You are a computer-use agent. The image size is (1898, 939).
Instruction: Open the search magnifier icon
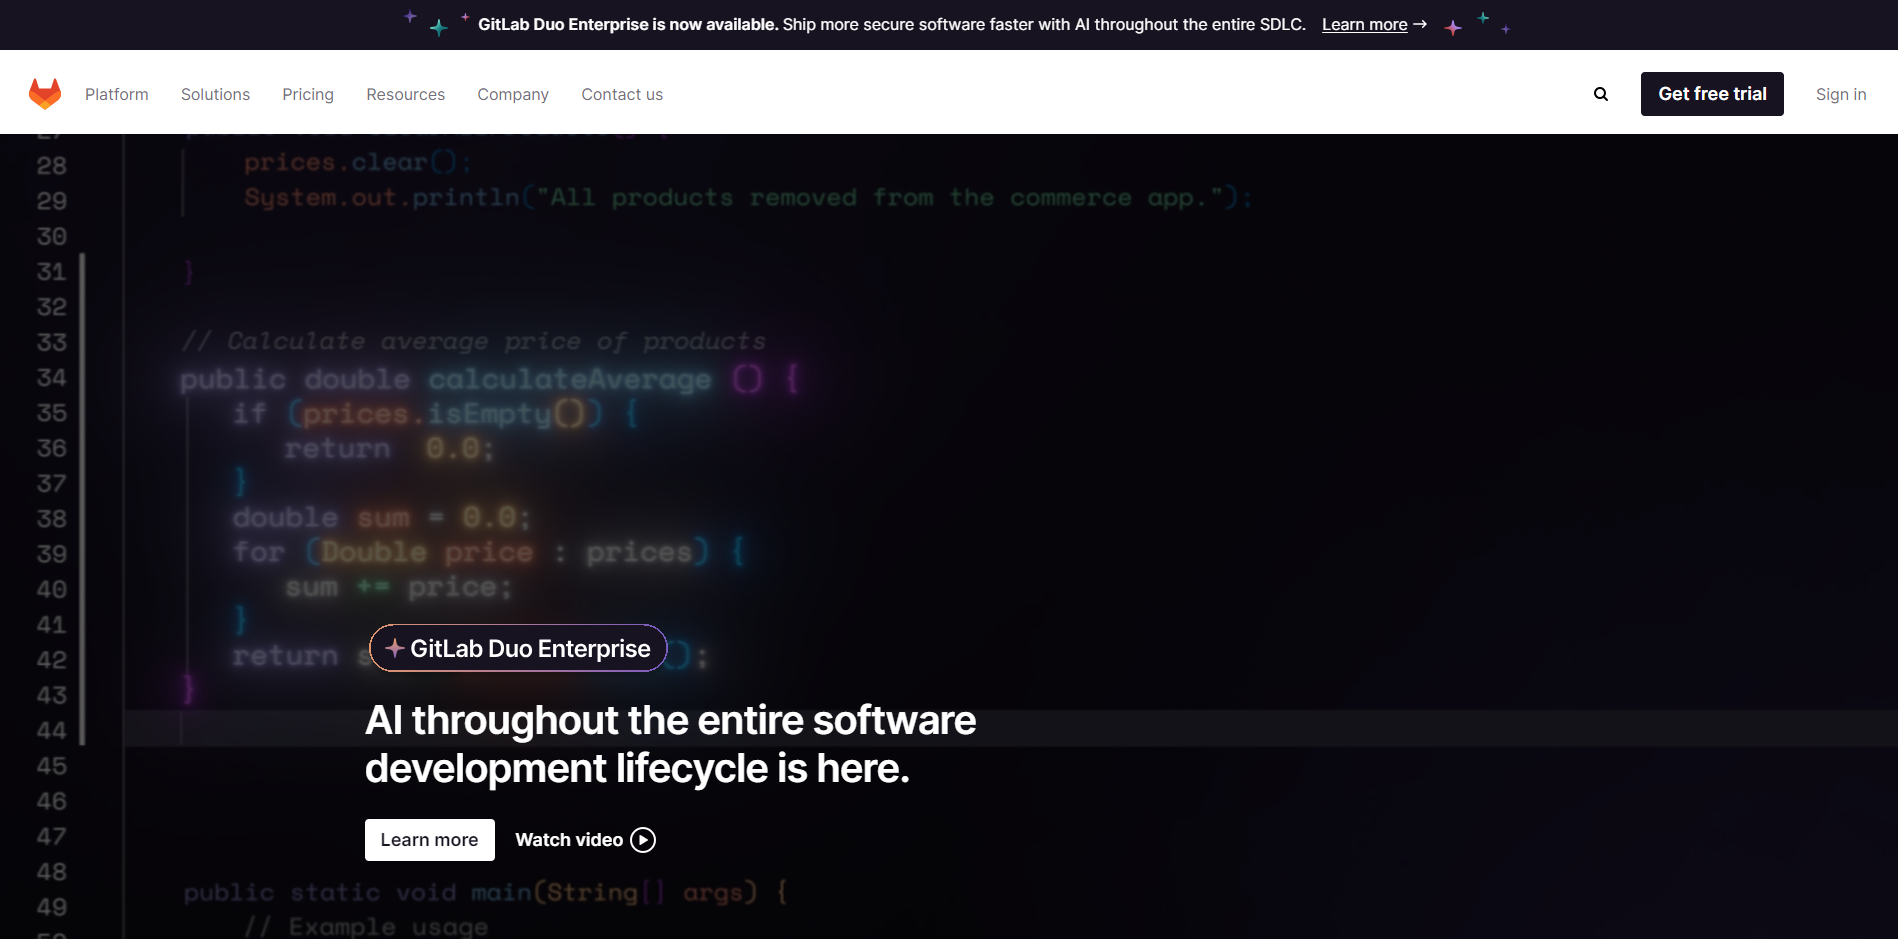(x=1601, y=94)
